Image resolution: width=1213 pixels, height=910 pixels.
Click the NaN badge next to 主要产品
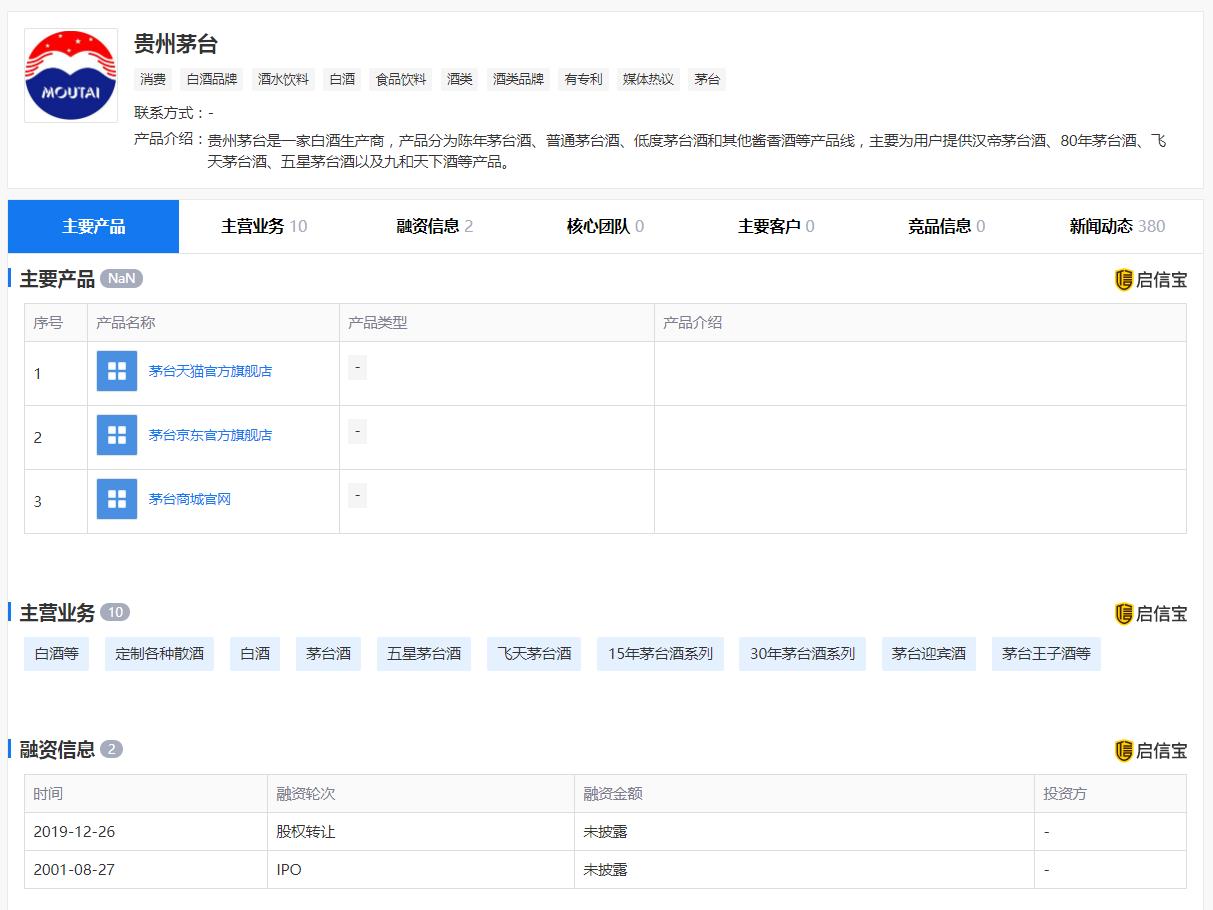121,279
